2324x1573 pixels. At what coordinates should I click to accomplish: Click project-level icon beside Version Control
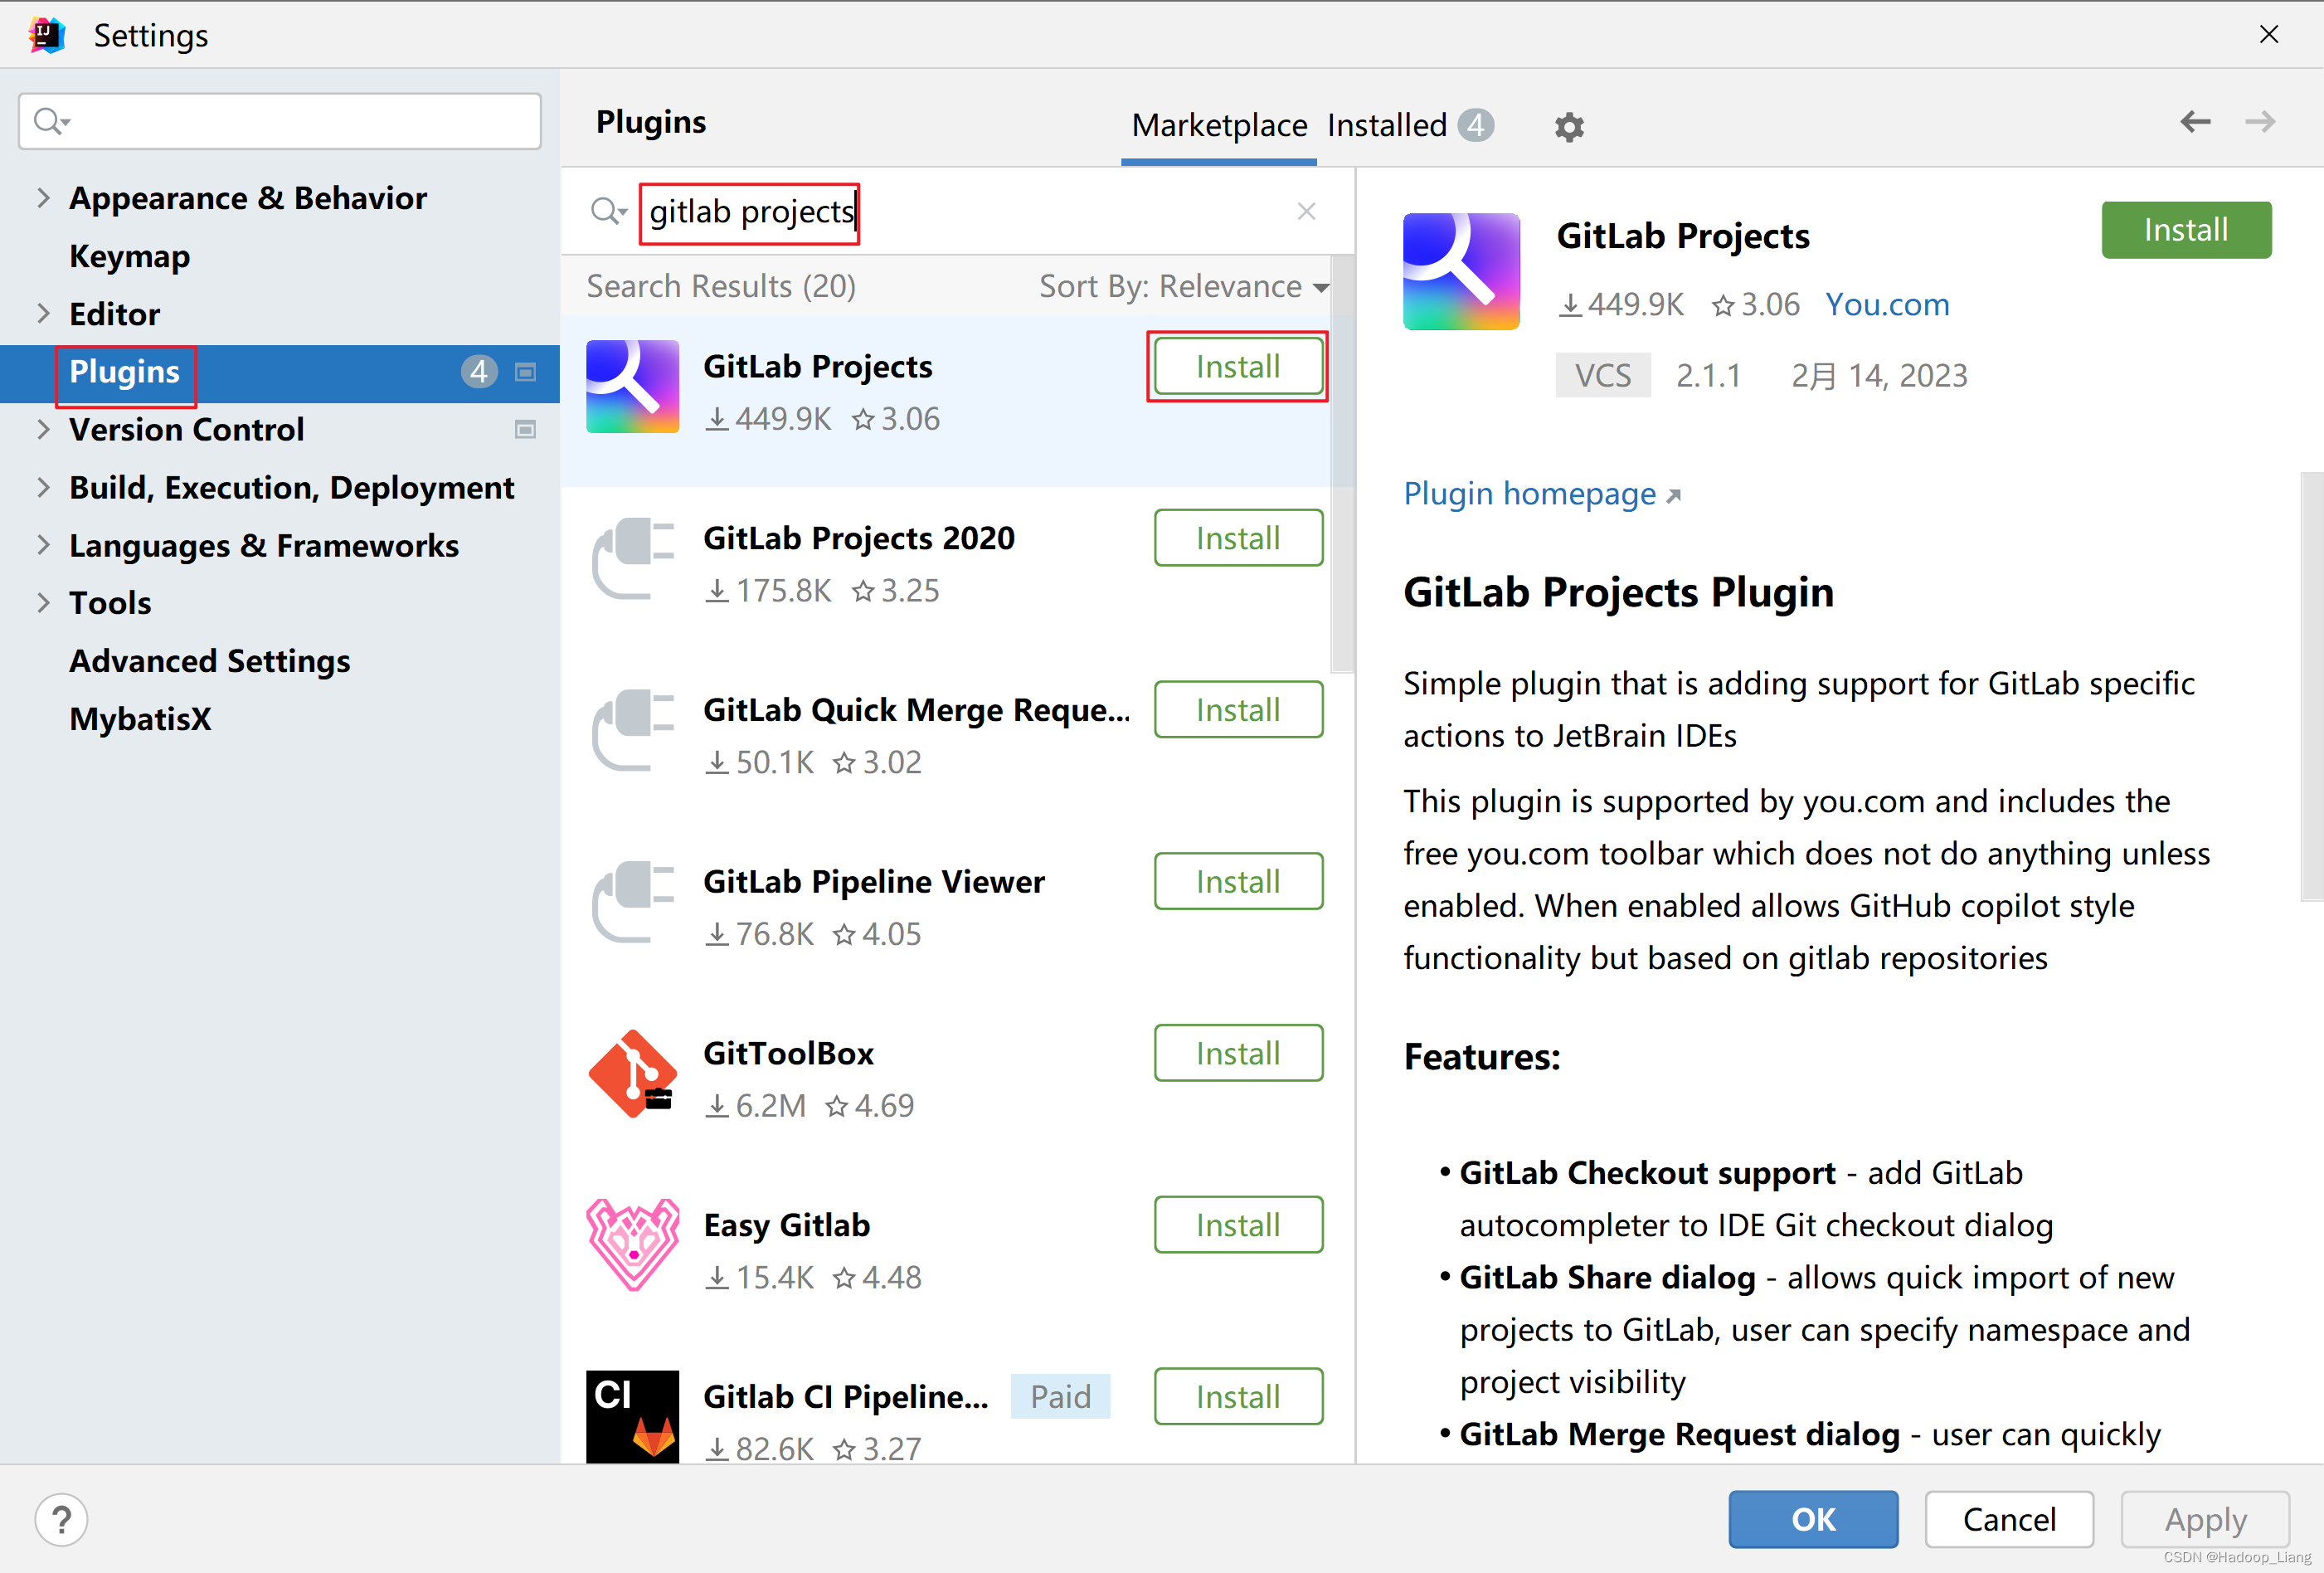tap(525, 430)
